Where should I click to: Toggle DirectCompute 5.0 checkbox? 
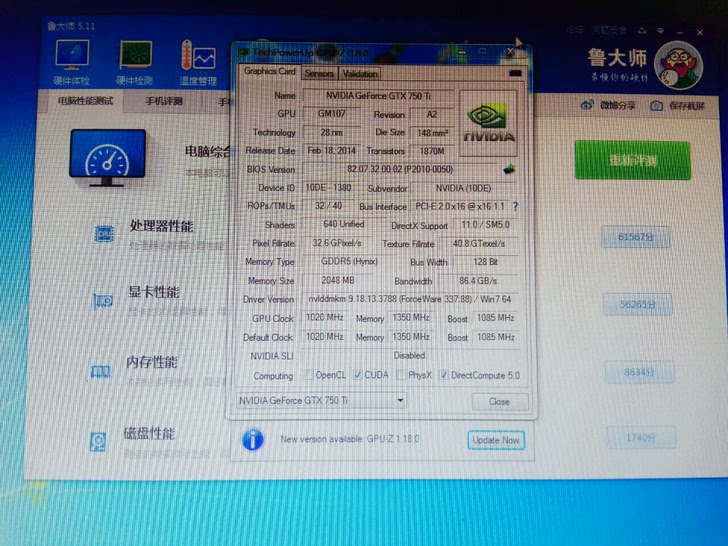point(444,375)
